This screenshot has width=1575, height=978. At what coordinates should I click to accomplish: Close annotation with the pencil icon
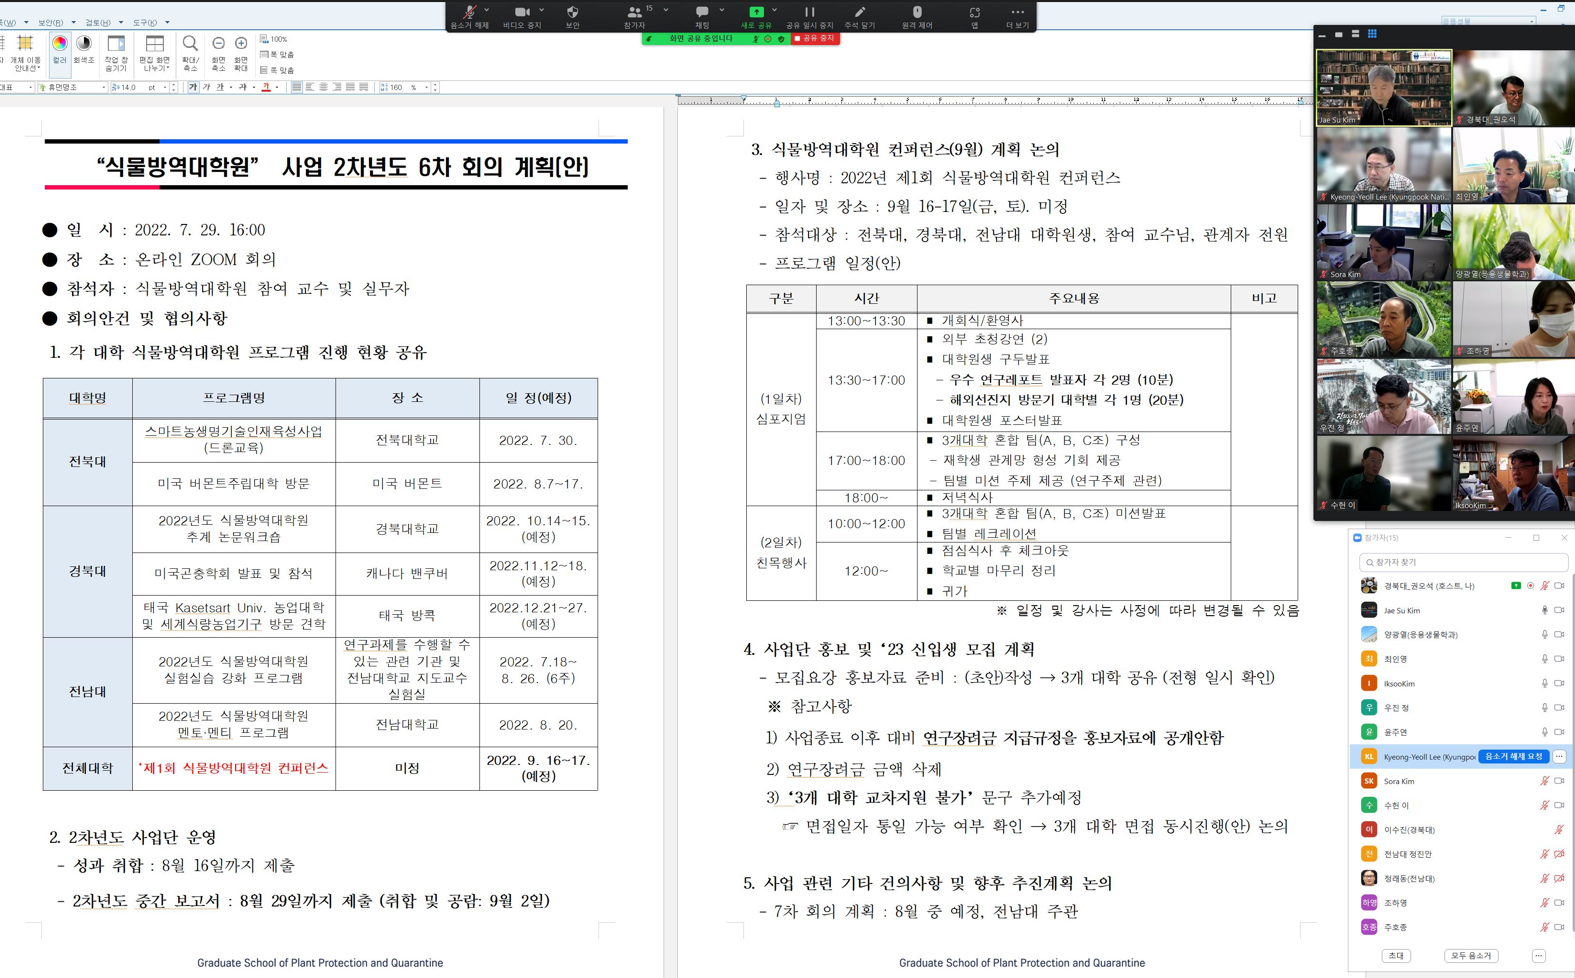pos(859,15)
